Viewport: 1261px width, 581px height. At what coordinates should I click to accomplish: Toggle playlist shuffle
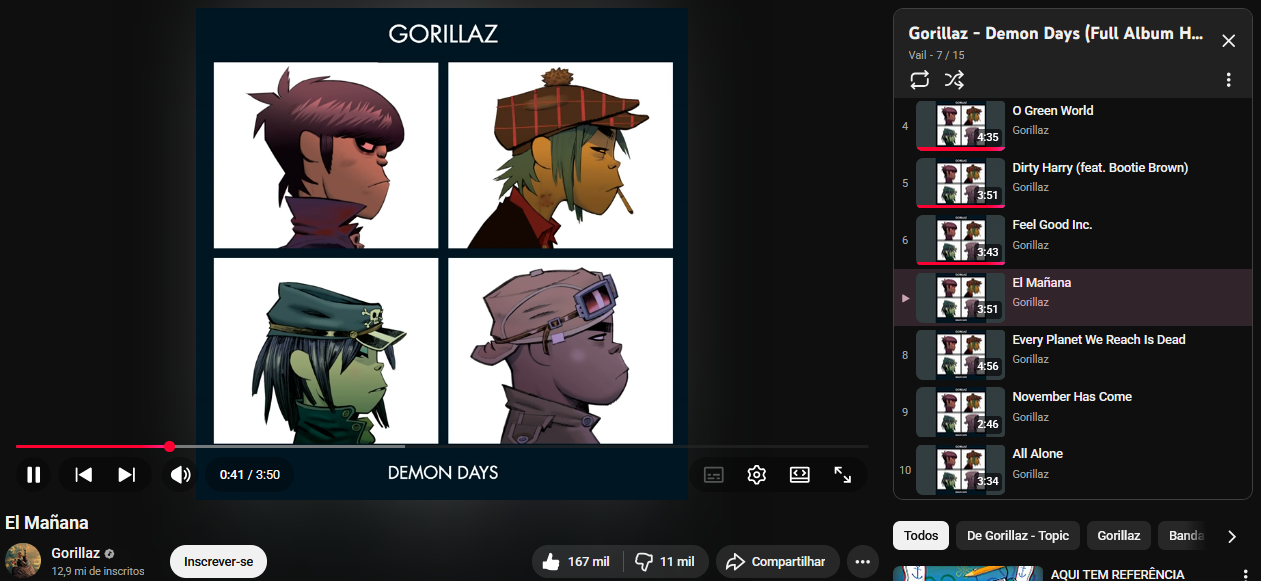point(954,80)
